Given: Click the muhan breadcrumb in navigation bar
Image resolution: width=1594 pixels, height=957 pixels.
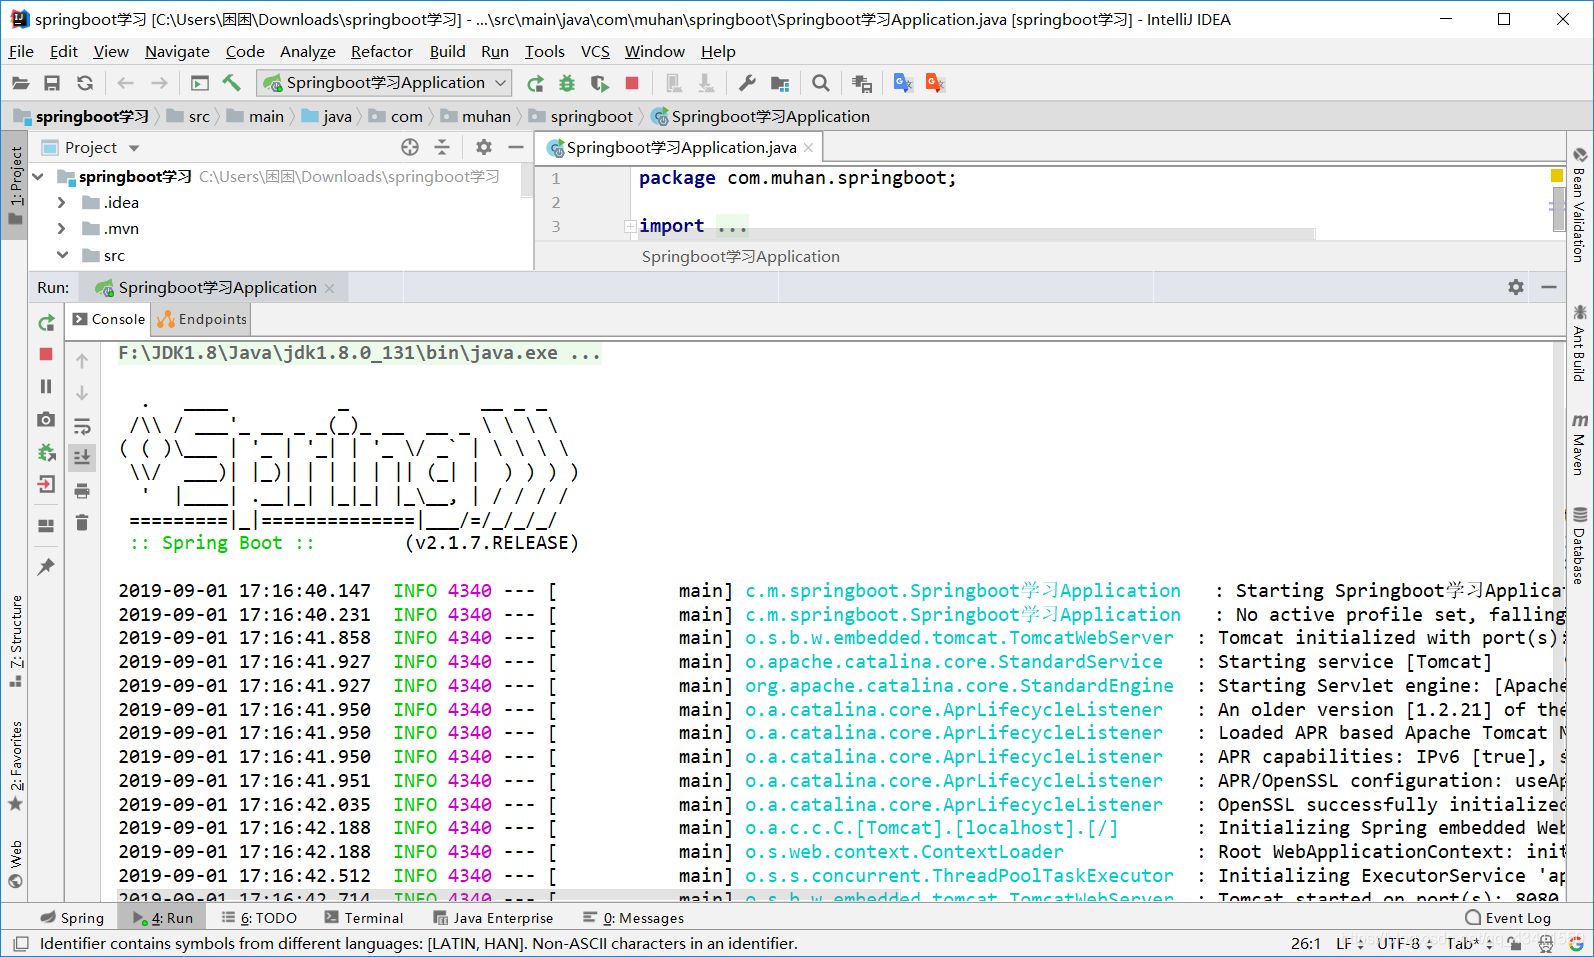Looking at the screenshot, I should coord(476,116).
